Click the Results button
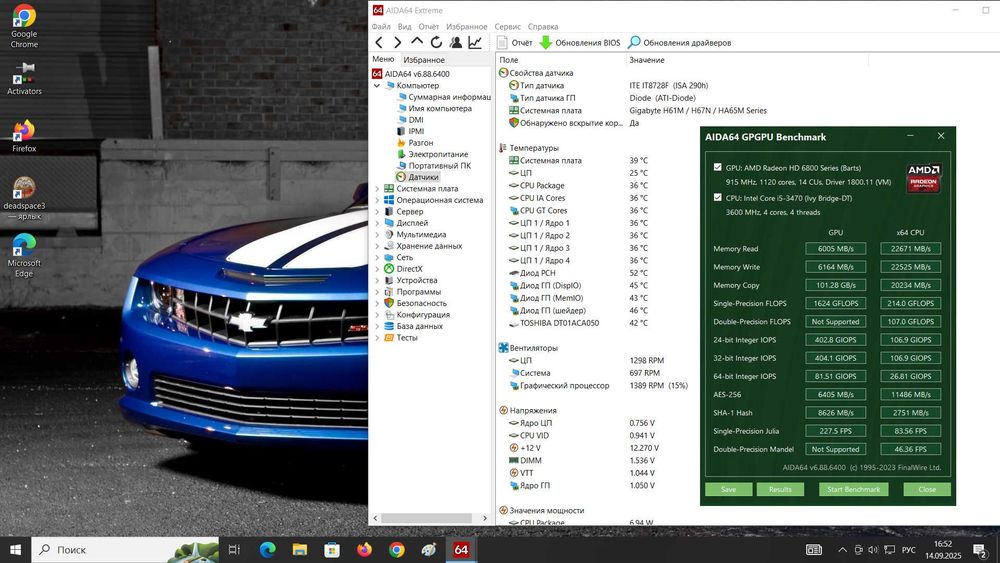 780,489
